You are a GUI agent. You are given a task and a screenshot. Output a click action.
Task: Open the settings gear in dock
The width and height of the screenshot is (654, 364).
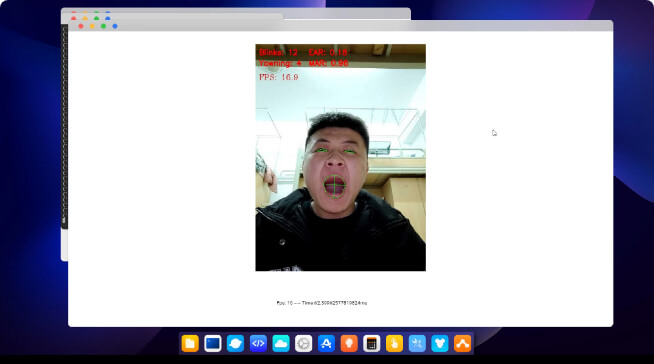coord(303,344)
